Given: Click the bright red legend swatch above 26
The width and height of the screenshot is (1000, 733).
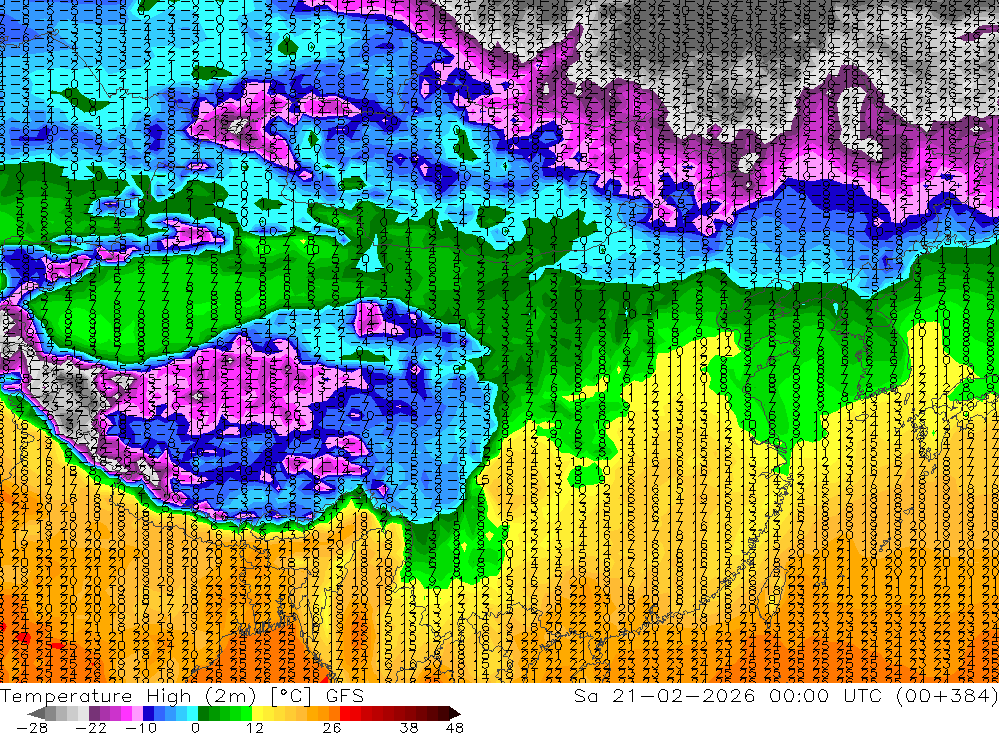Looking at the screenshot, I should 345,713.
